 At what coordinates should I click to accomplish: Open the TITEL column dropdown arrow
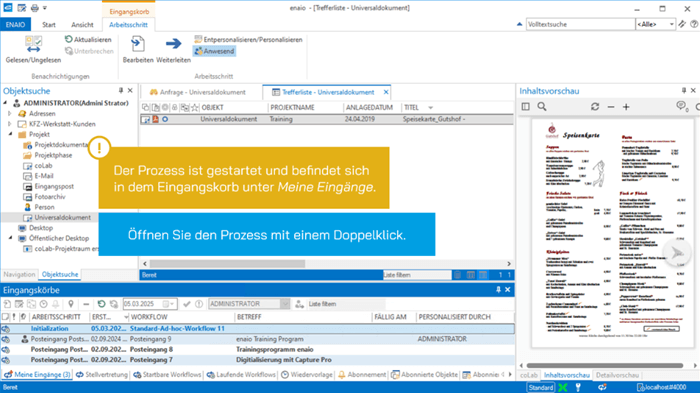[430, 108]
